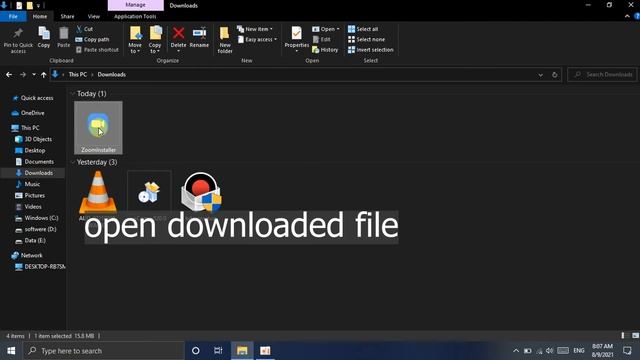This screenshot has width=640, height=360.
Task: Open the Copy to dropdown
Action: pyautogui.click(x=155, y=40)
